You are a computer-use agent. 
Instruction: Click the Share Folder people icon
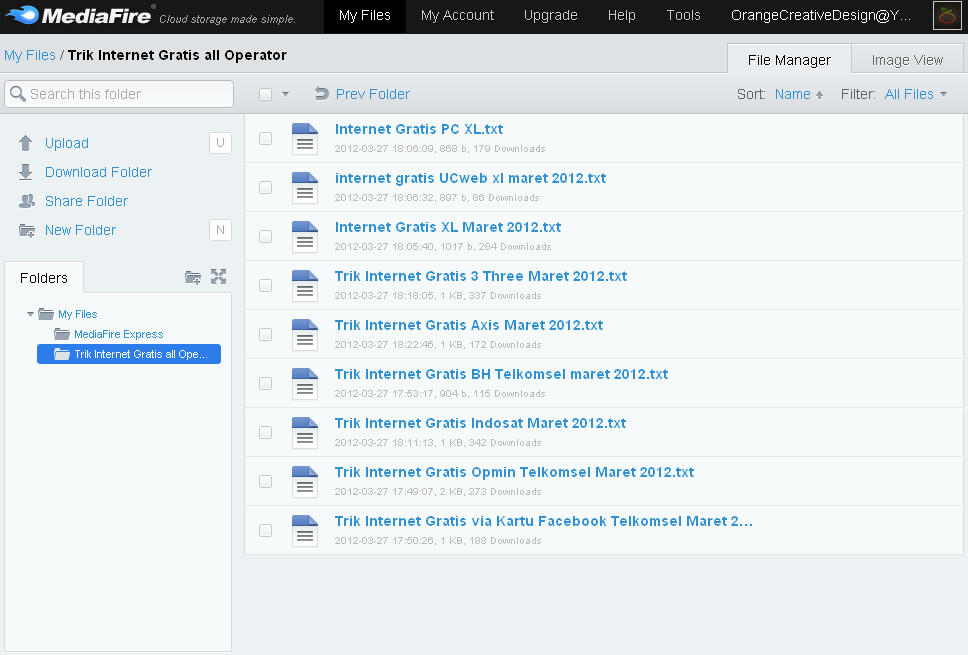[27, 201]
